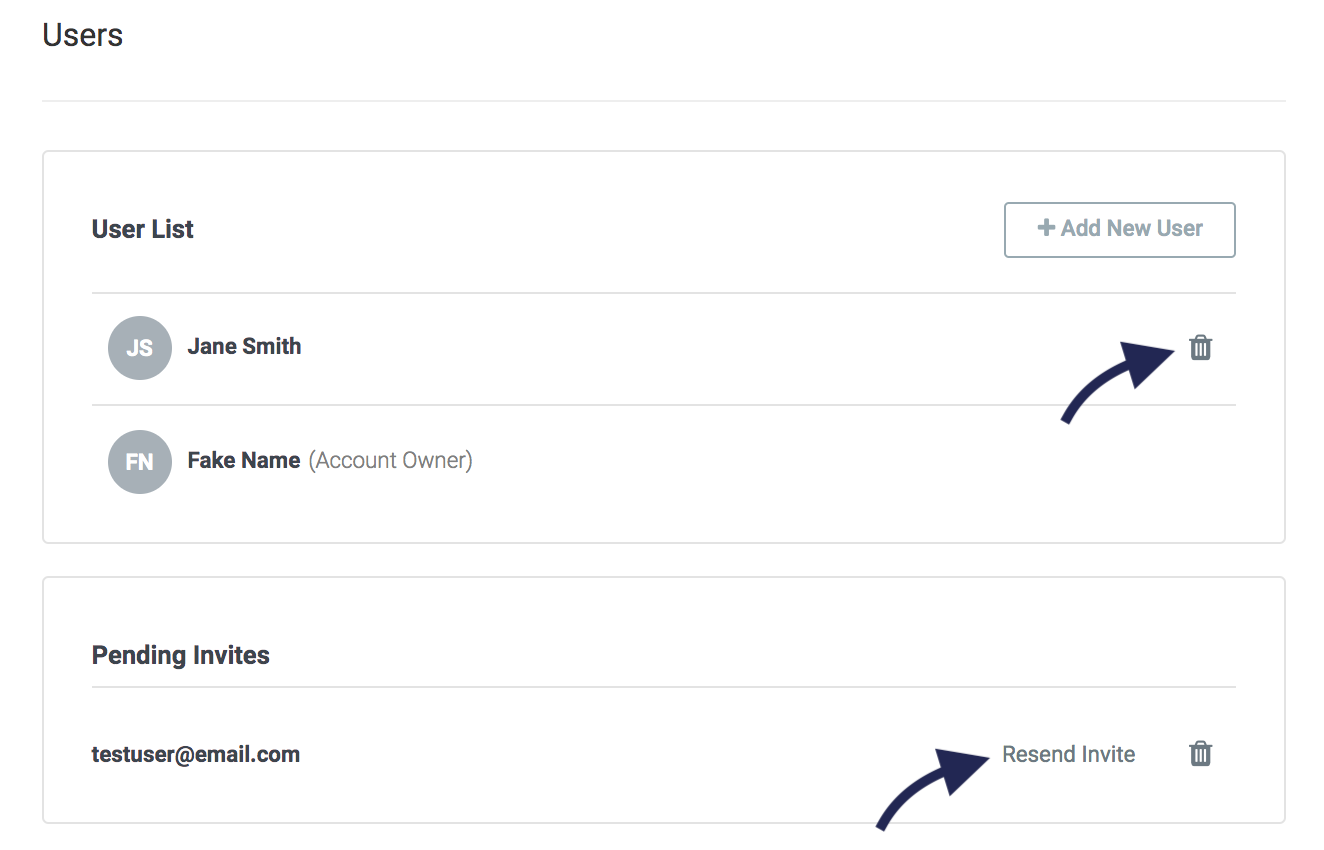Click the Add New User button
The height and width of the screenshot is (850, 1324).
pyautogui.click(x=1120, y=230)
